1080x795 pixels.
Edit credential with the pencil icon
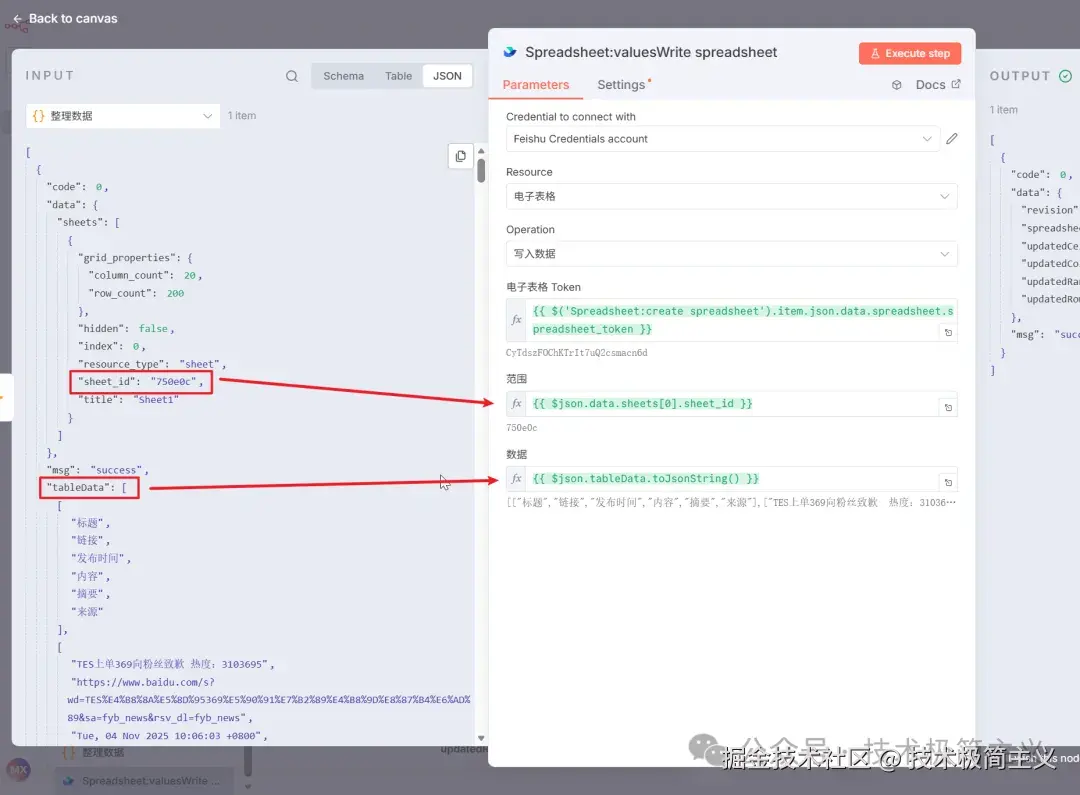point(951,139)
